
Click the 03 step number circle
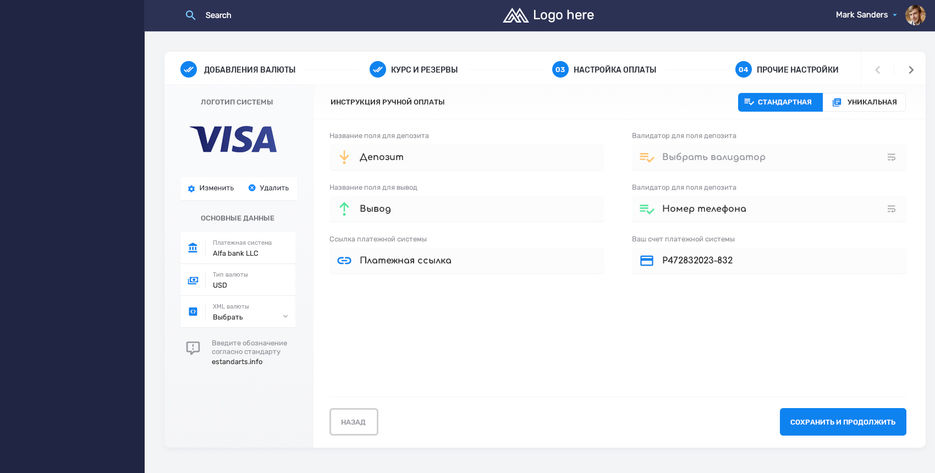560,69
